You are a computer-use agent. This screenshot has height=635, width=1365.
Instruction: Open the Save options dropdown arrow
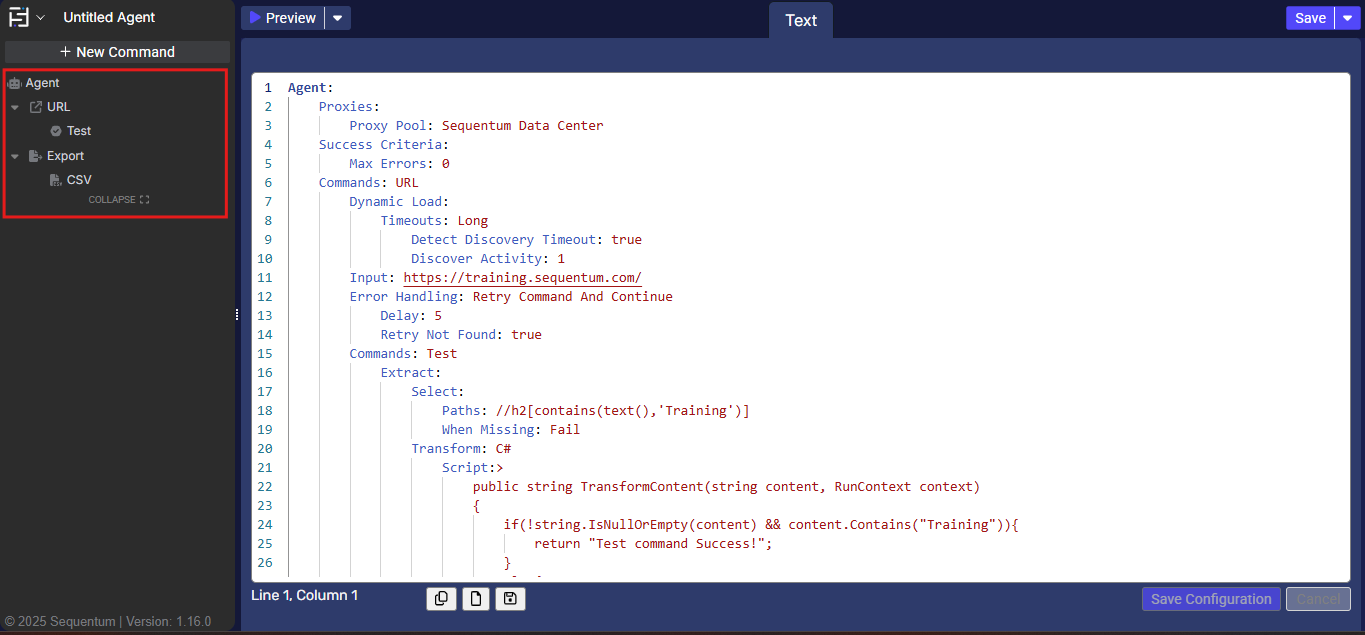point(1347,18)
